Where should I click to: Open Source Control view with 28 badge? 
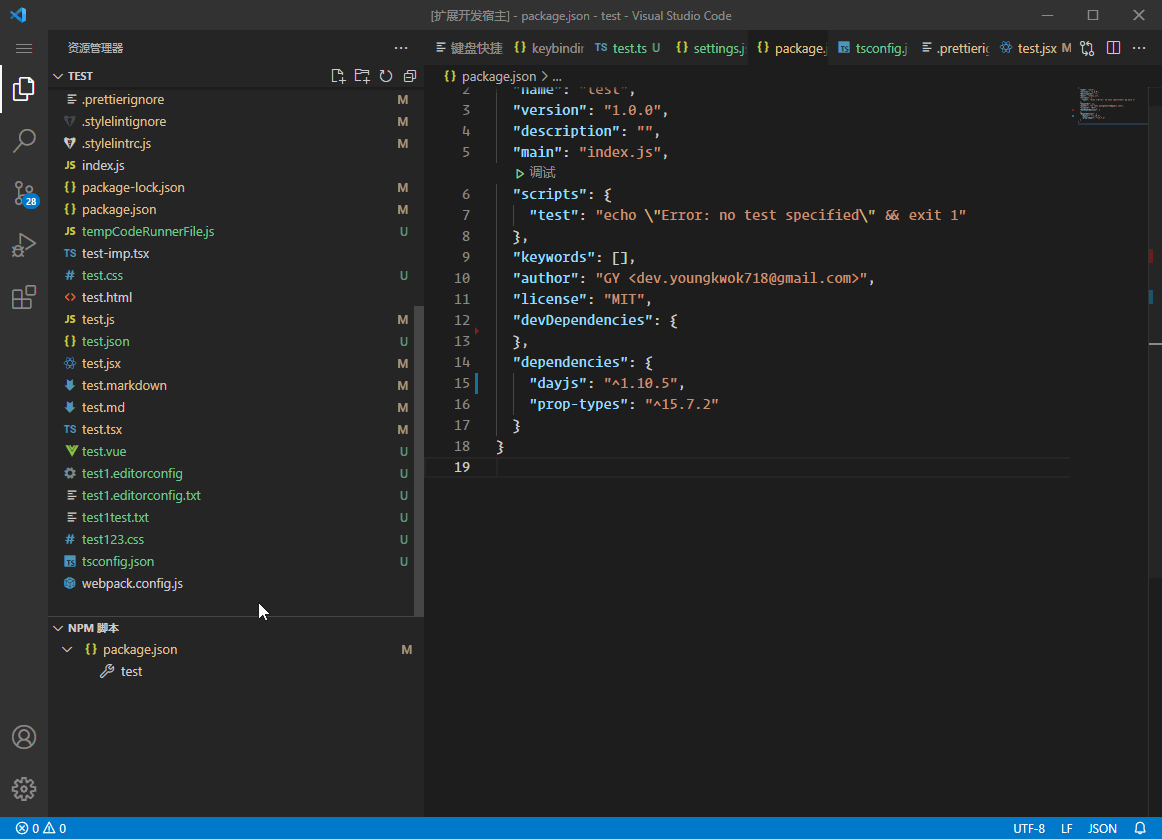pos(24,193)
